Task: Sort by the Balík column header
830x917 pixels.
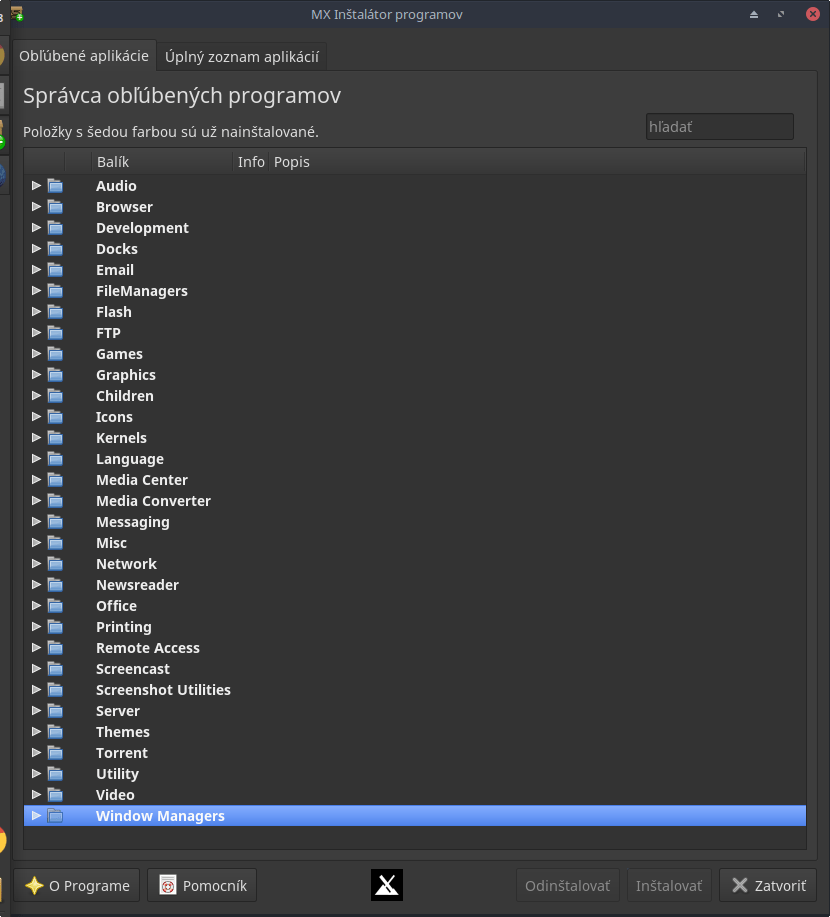Action: [162, 162]
